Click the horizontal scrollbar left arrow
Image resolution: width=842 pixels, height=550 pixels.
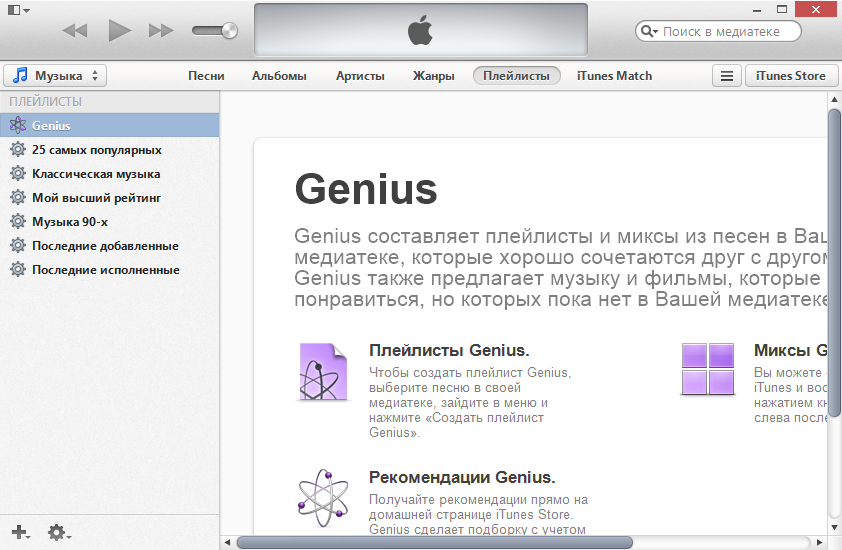(227, 542)
